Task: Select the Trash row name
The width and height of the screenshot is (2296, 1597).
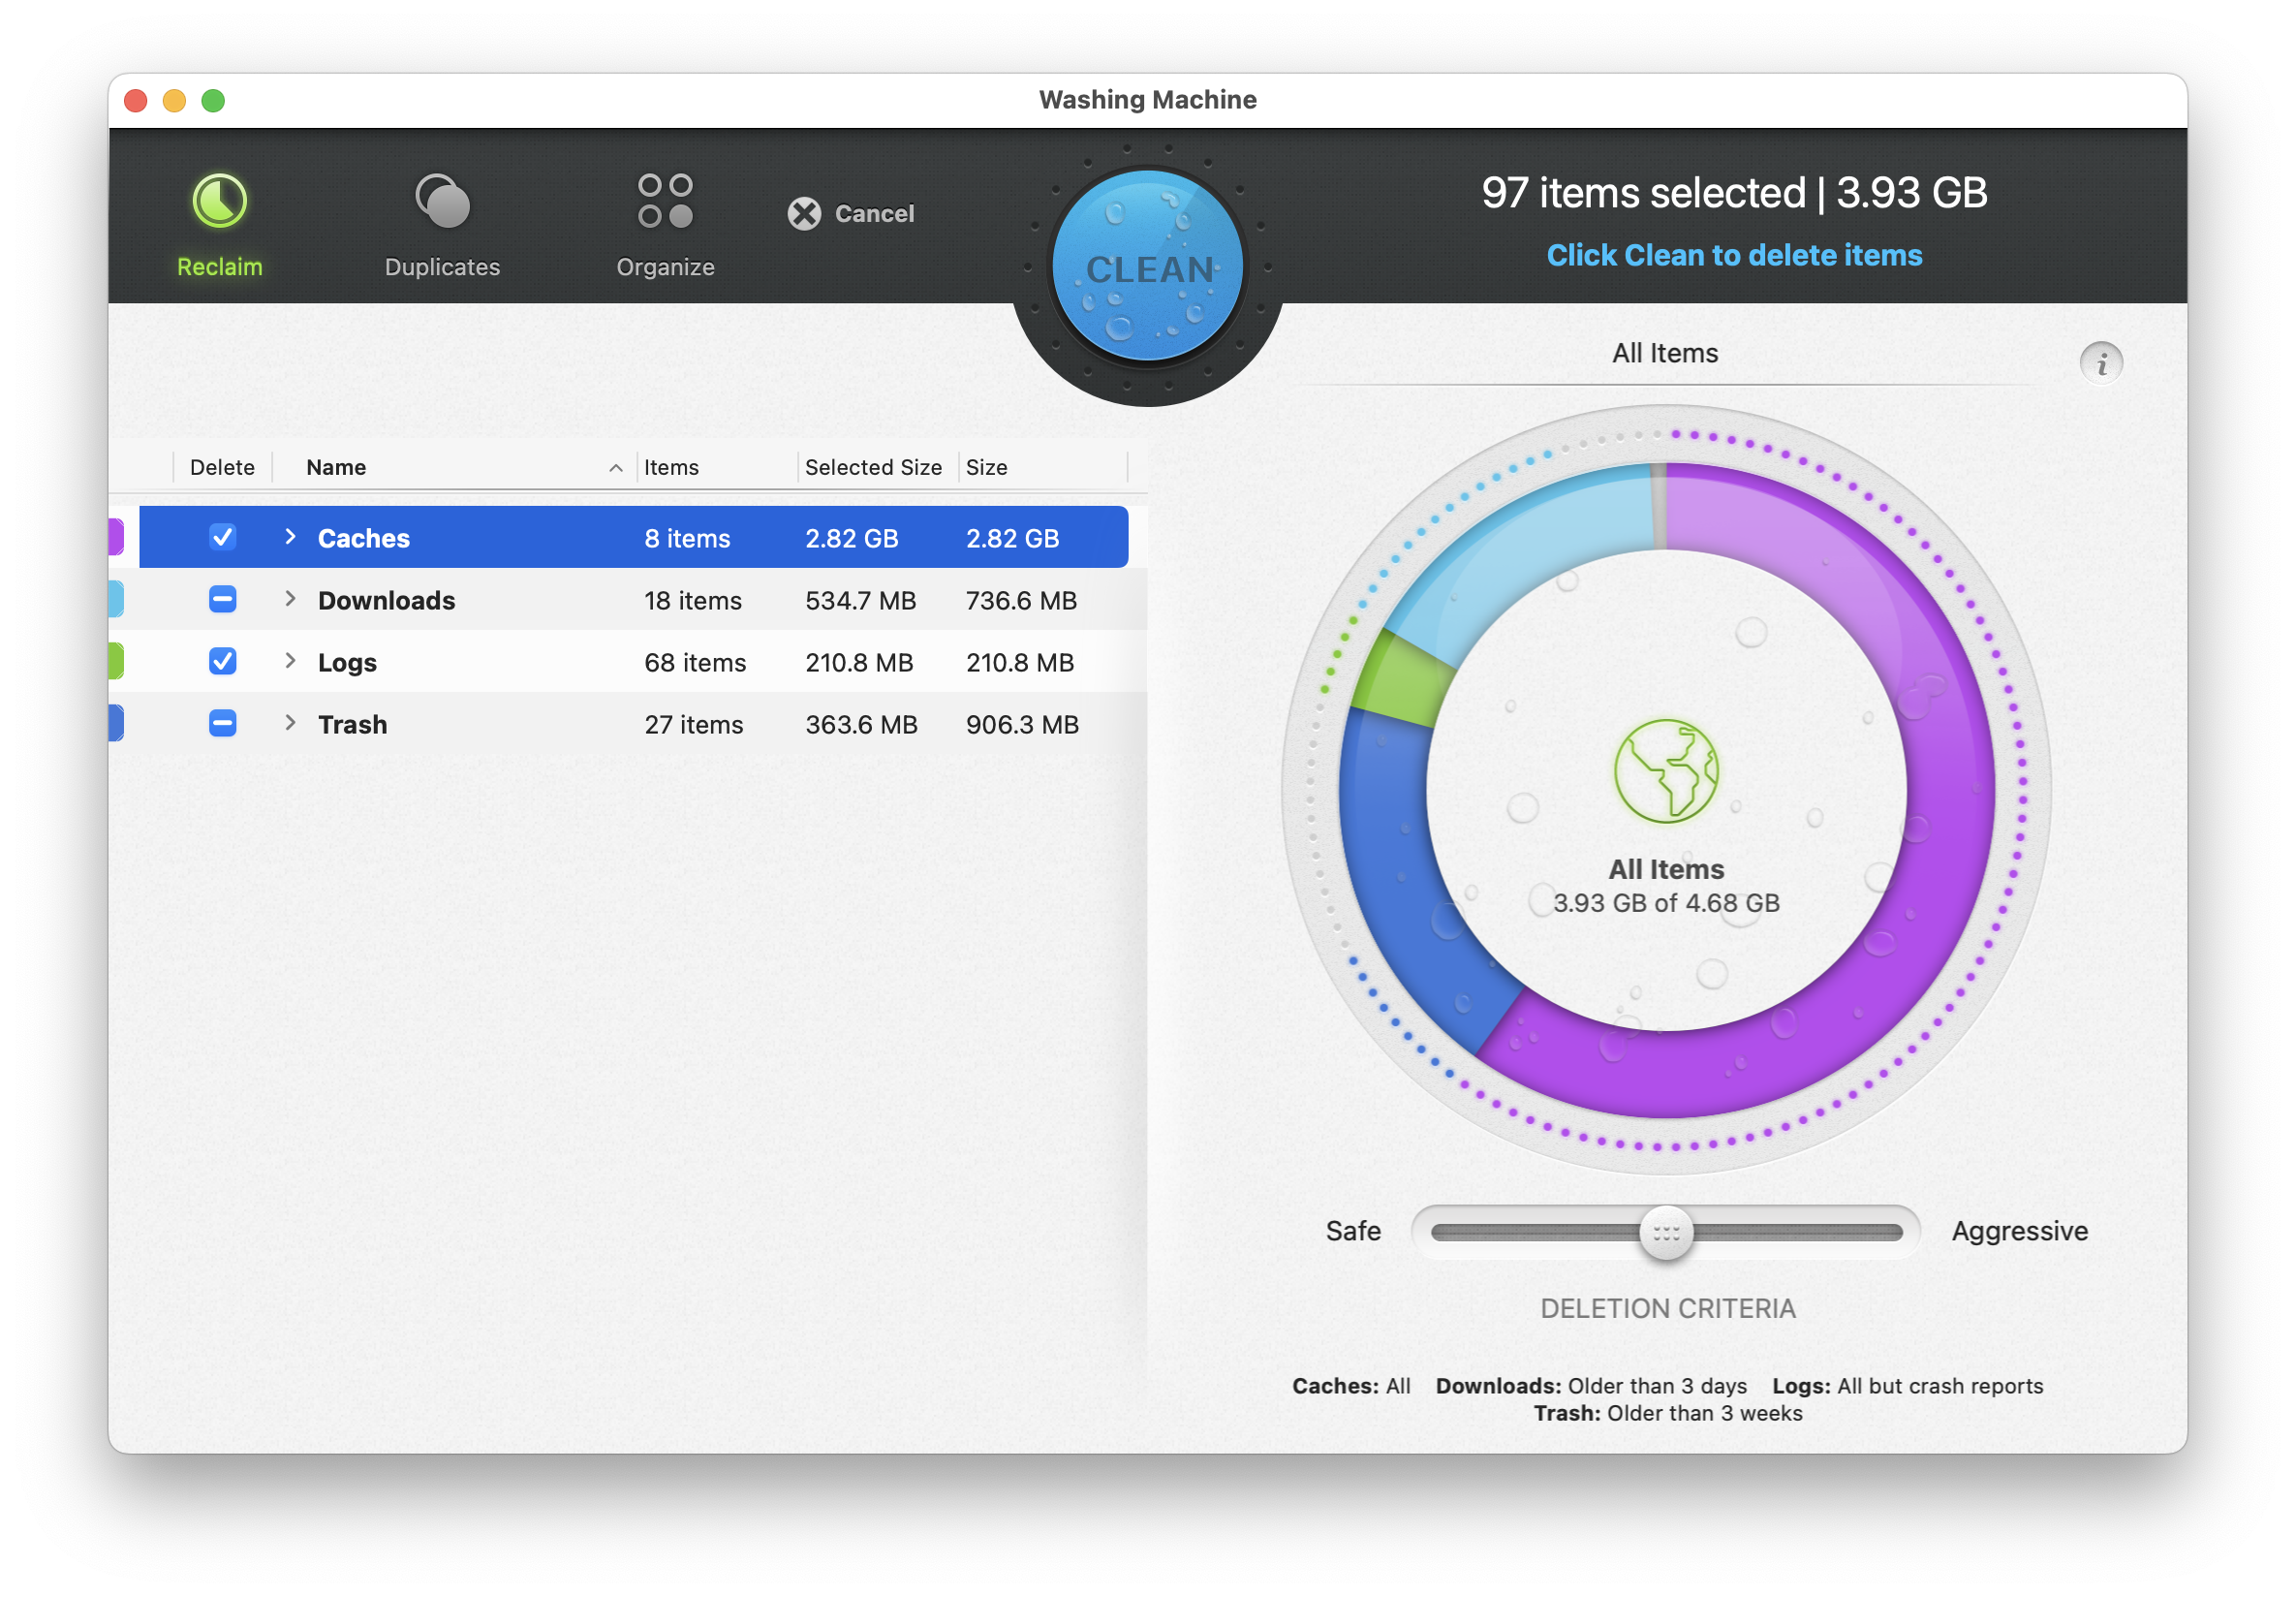Action: point(352,724)
